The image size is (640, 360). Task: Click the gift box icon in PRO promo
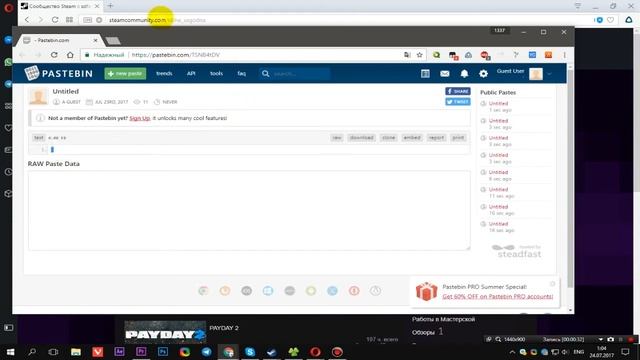pyautogui.click(x=427, y=291)
